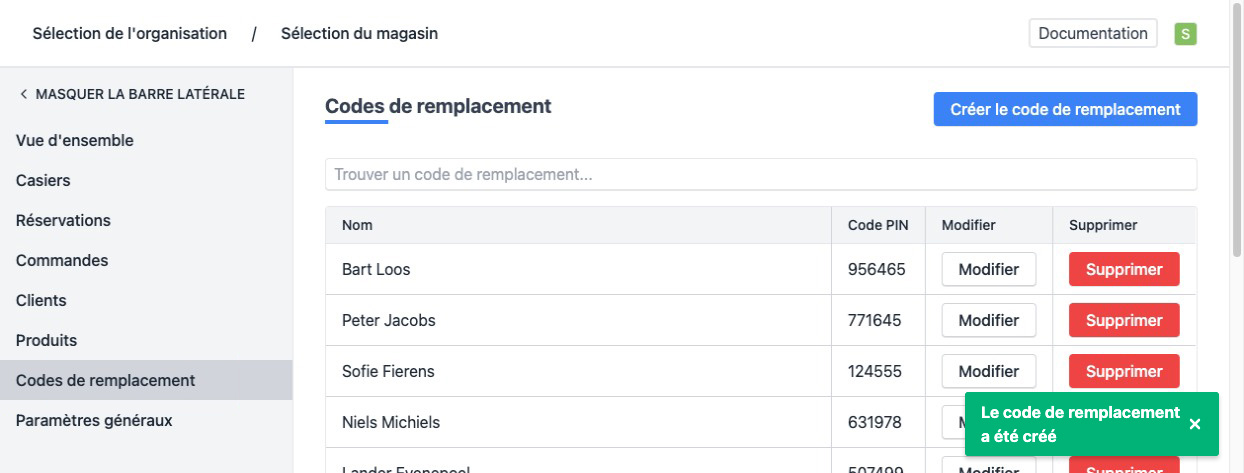
Task: Open the Documentation link
Action: 1092,34
